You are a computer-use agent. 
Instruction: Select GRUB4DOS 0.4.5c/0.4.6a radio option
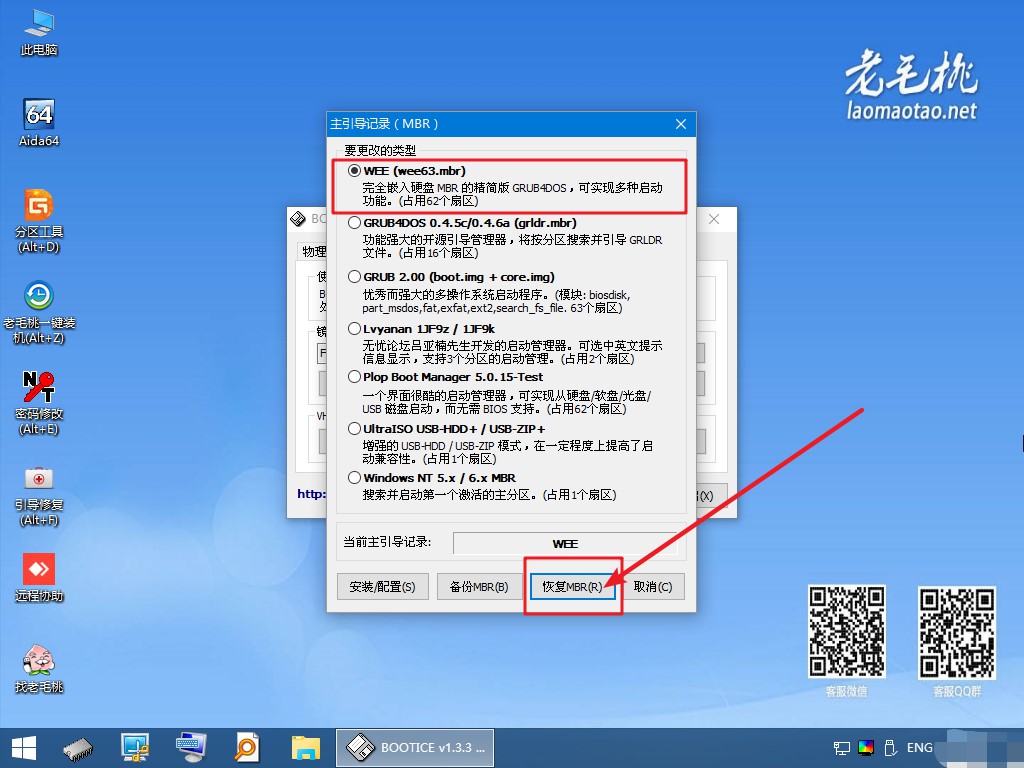pos(354,223)
